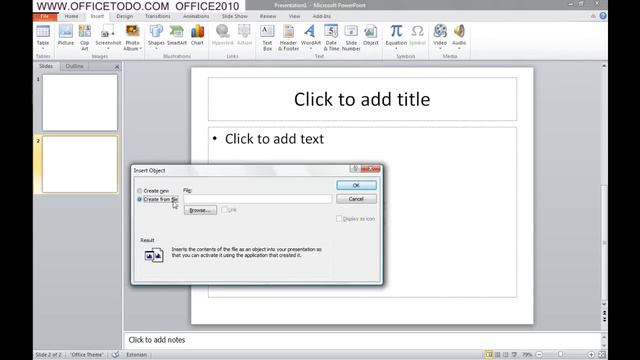Open PowerPoint Help question mark icon
Viewport: 640px width, 360px height.
pos(603,16)
